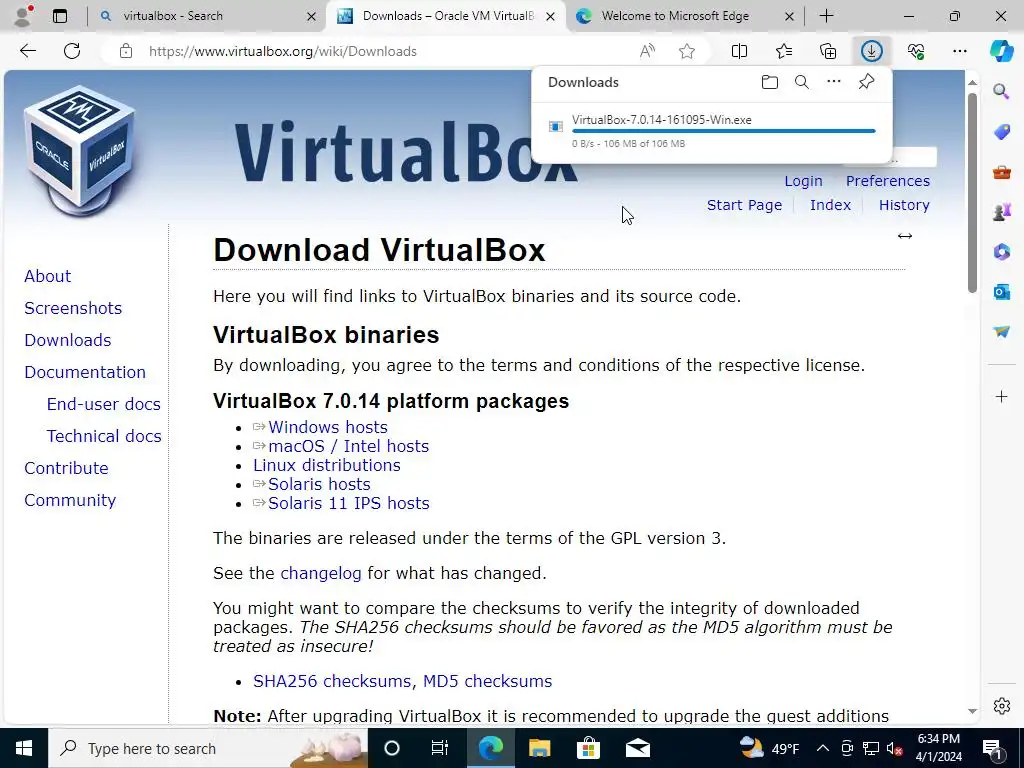Close the virtualbox - Search tab
Image resolution: width=1024 pixels, height=768 pixels.
[312, 16]
